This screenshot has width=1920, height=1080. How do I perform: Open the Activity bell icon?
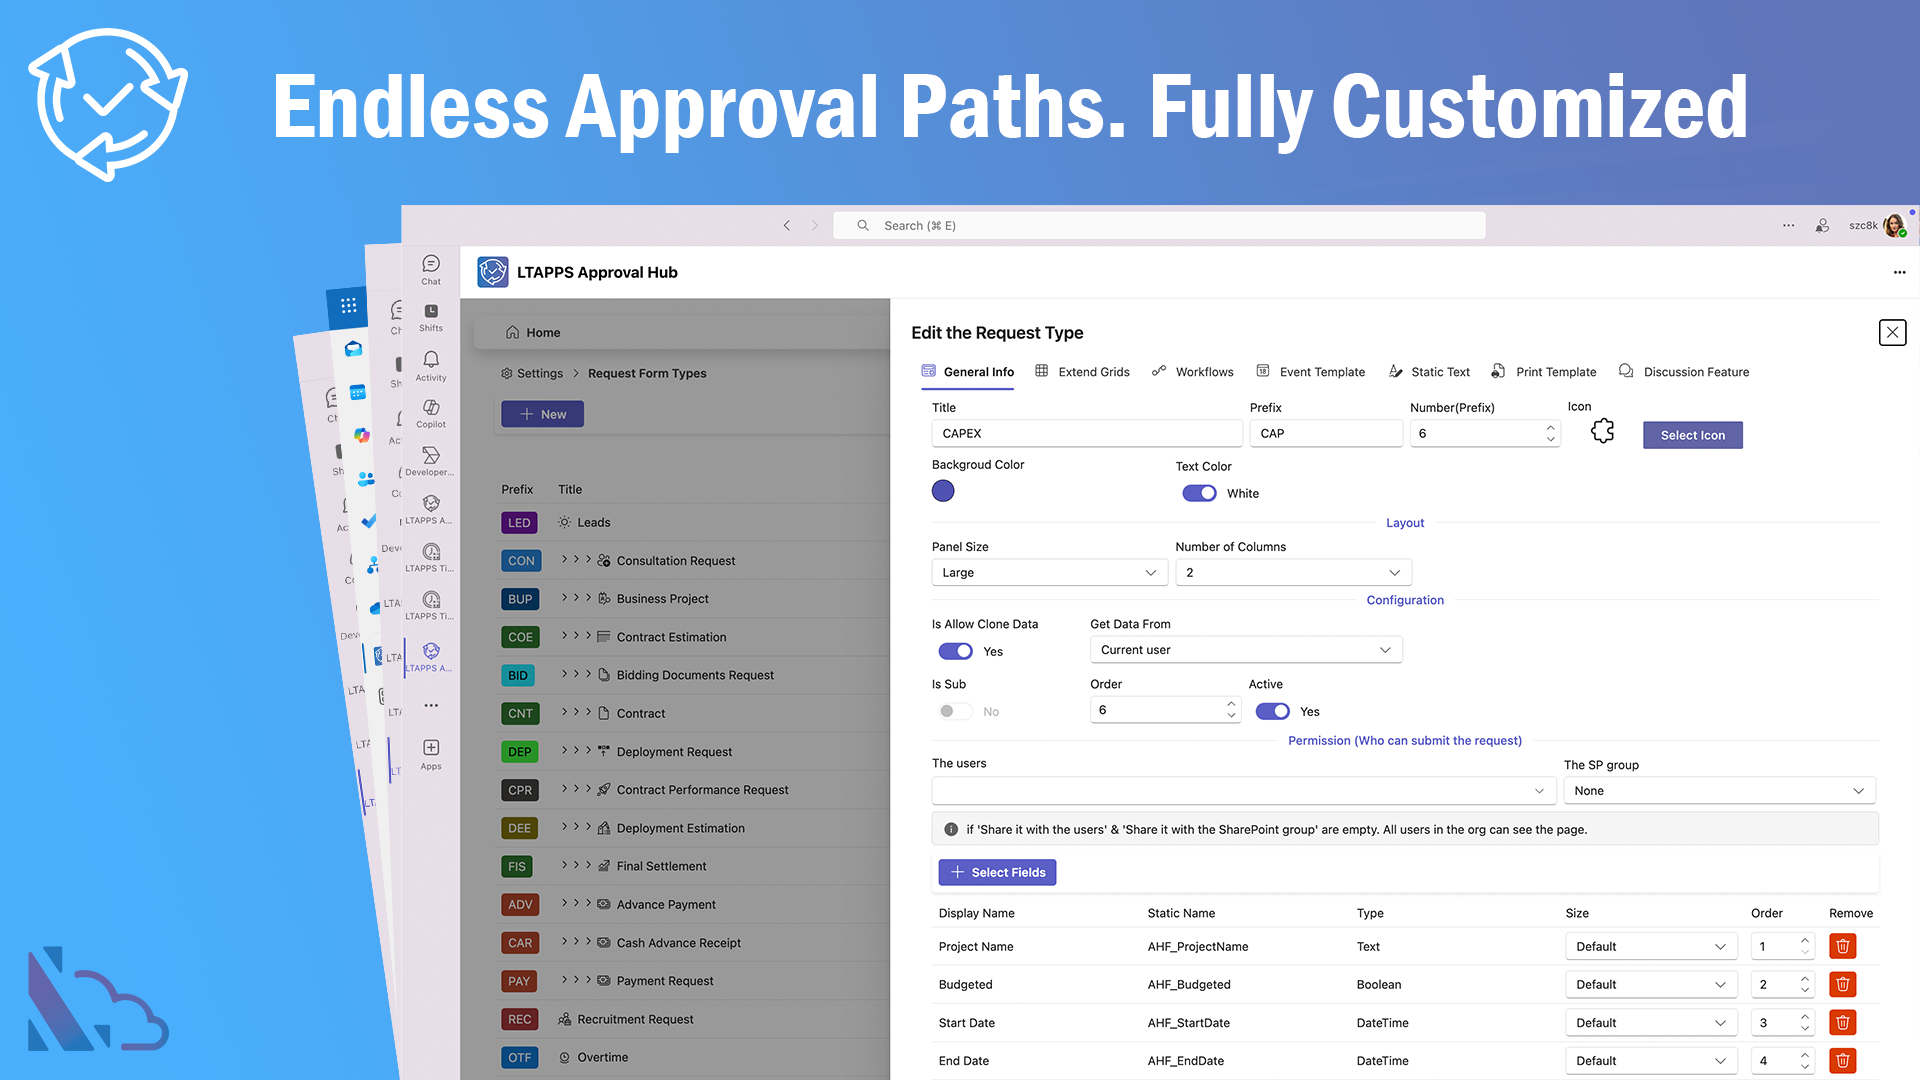pyautogui.click(x=431, y=361)
